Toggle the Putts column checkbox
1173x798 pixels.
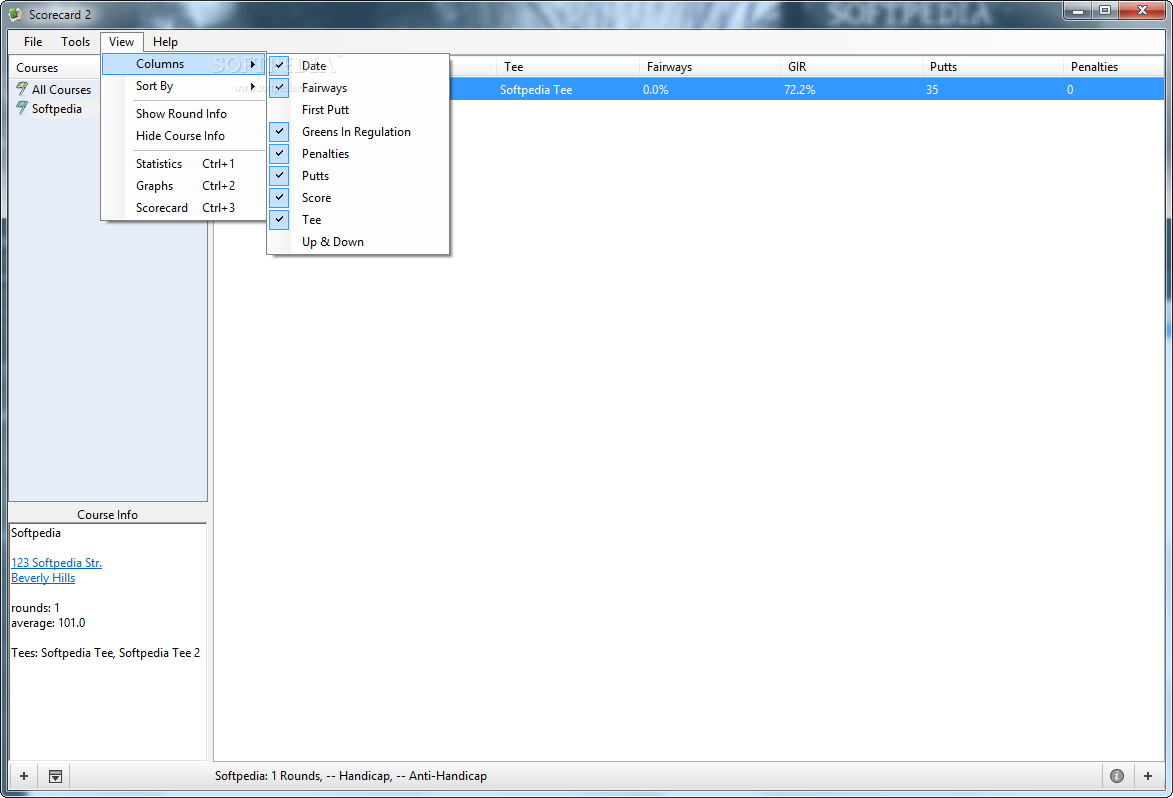(x=279, y=176)
